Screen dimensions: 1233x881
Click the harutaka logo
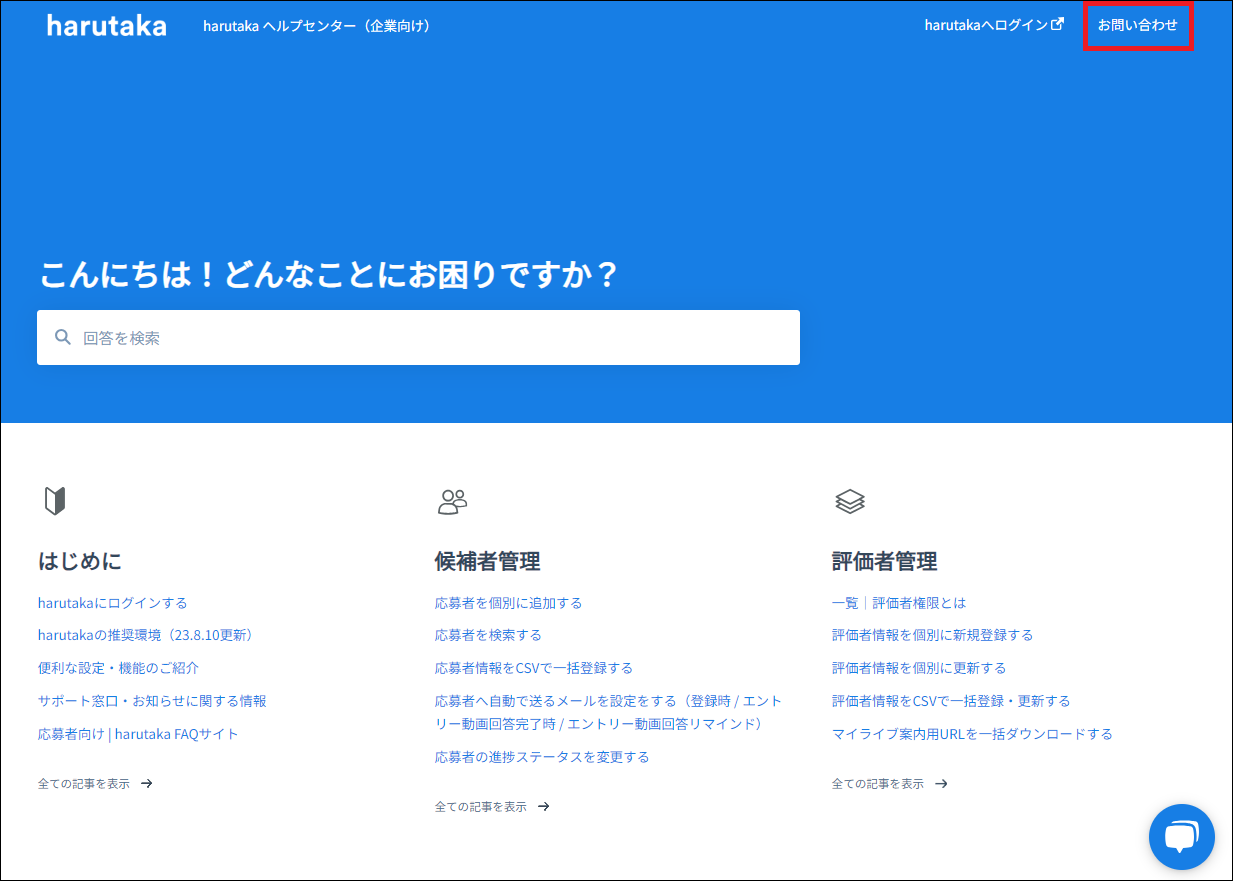click(106, 24)
